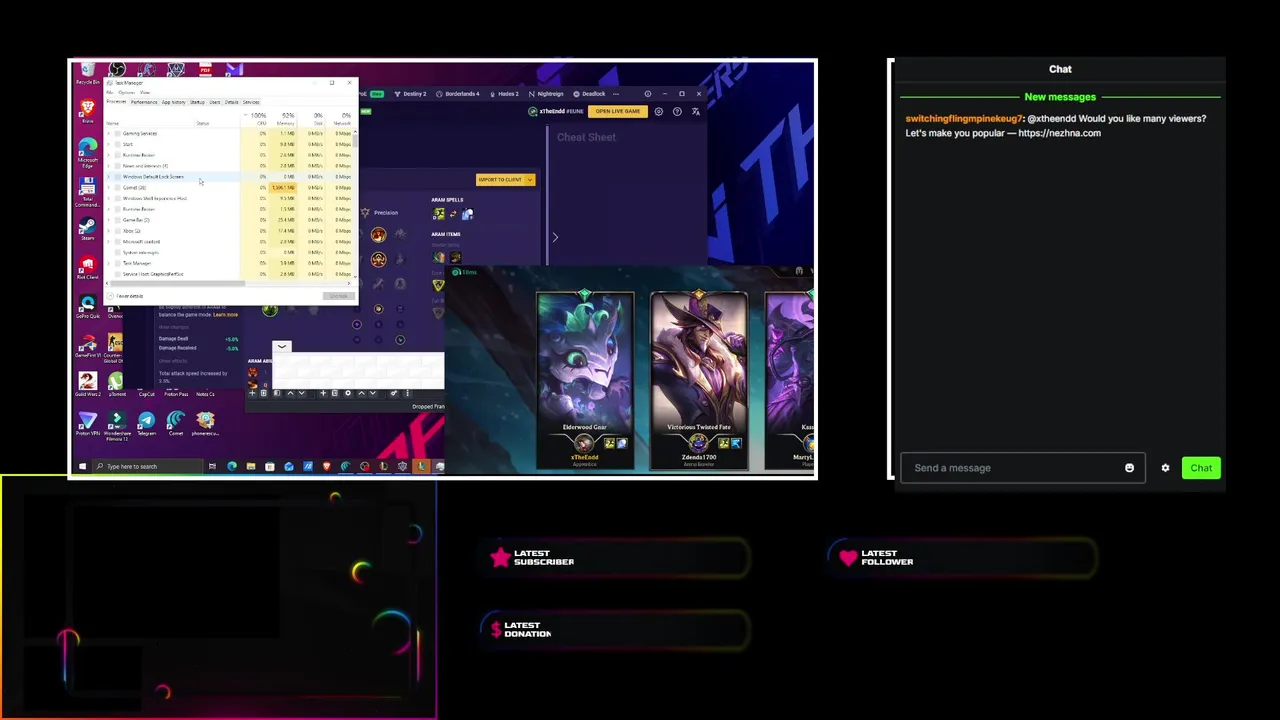This screenshot has width=1280, height=720.
Task: Open Telegram desktop shortcut
Action: (x=147, y=423)
